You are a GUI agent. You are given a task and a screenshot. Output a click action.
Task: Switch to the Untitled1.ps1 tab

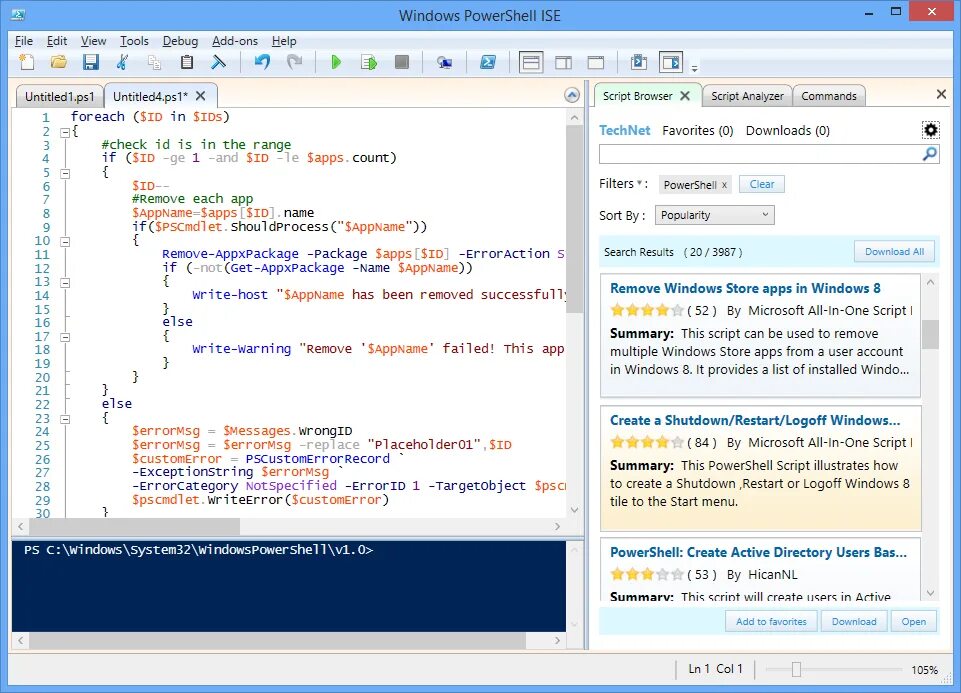59,96
